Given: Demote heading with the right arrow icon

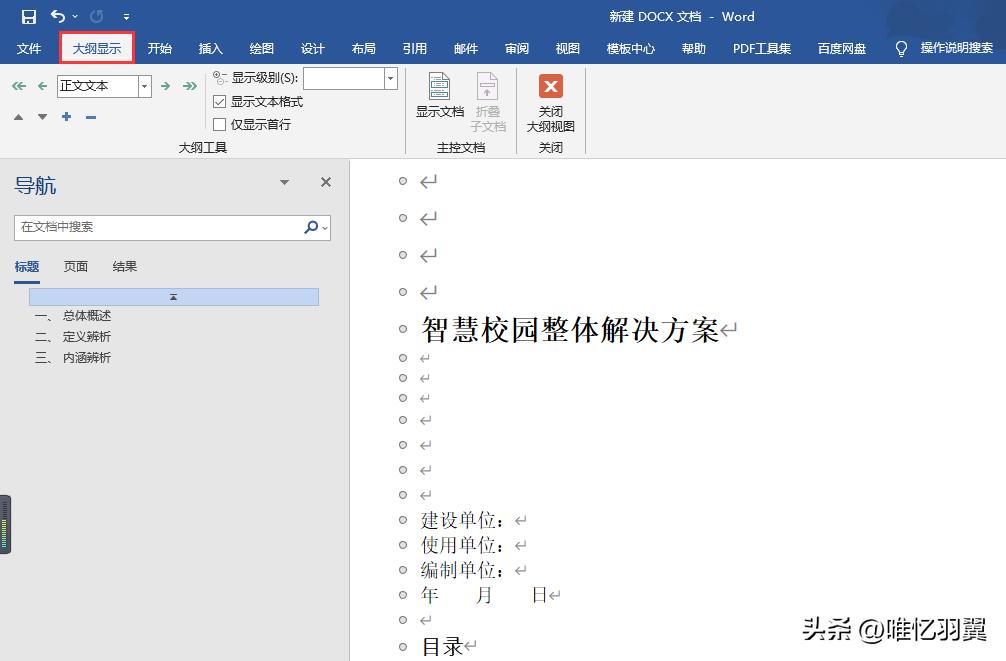Looking at the screenshot, I should pyautogui.click(x=165, y=86).
